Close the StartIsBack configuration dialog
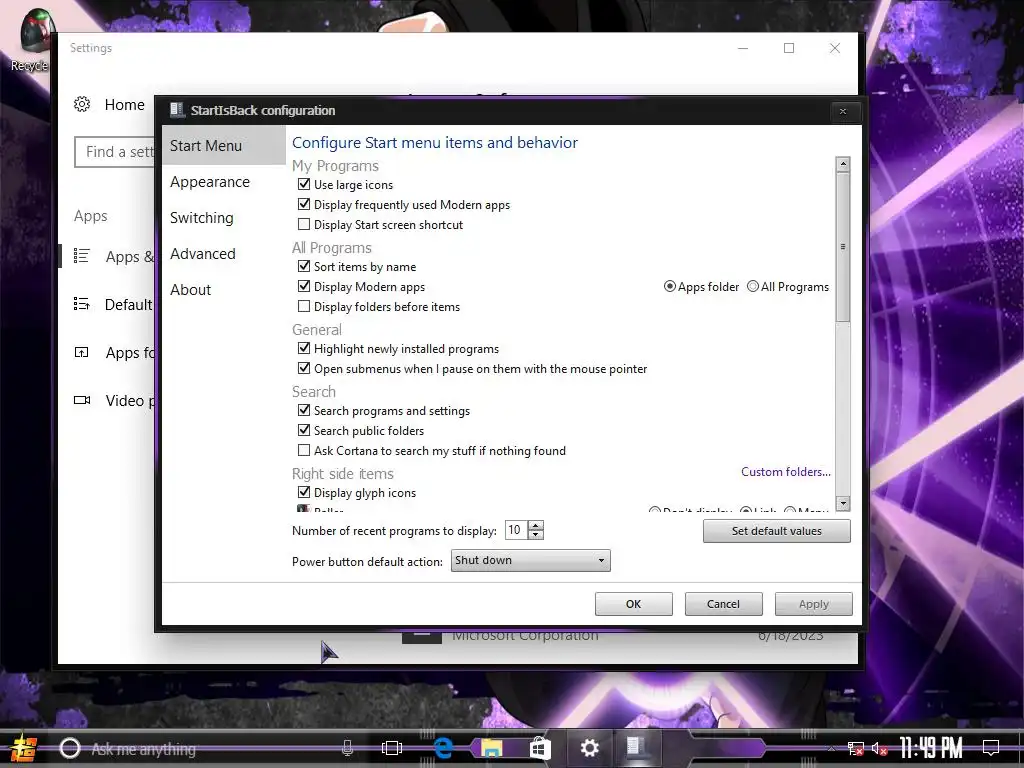The height and width of the screenshot is (768, 1024). click(842, 111)
